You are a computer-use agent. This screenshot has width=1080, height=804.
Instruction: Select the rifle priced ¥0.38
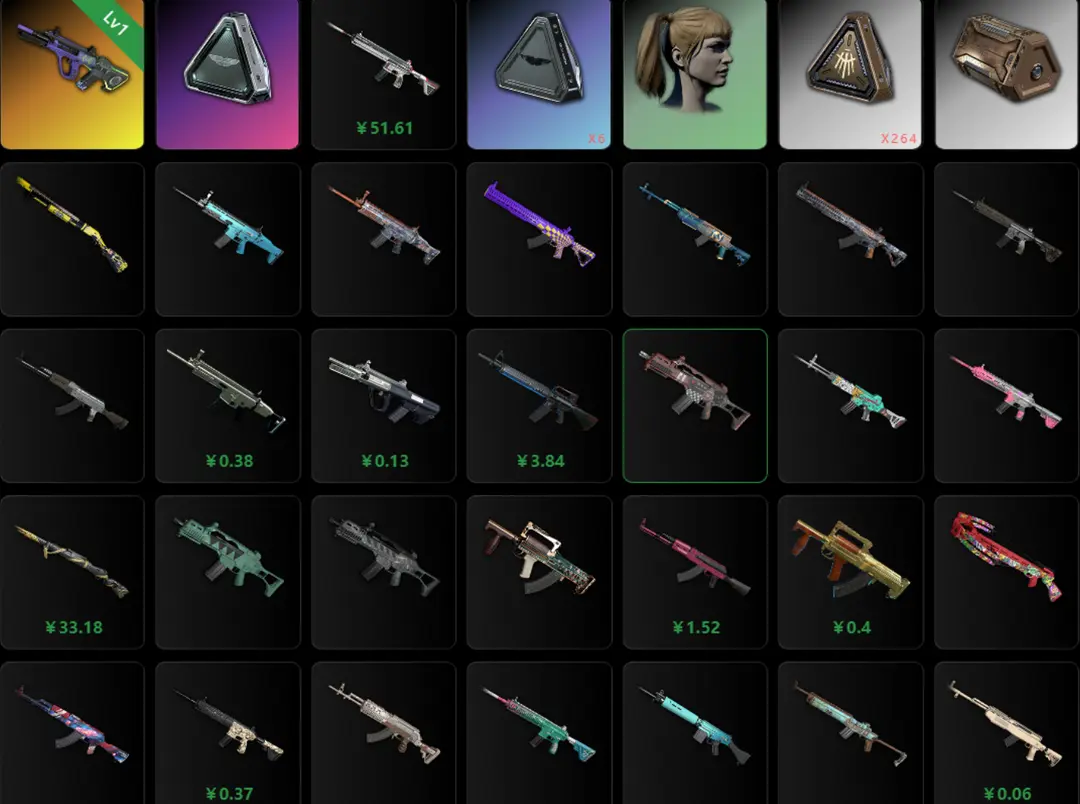pyautogui.click(x=228, y=406)
